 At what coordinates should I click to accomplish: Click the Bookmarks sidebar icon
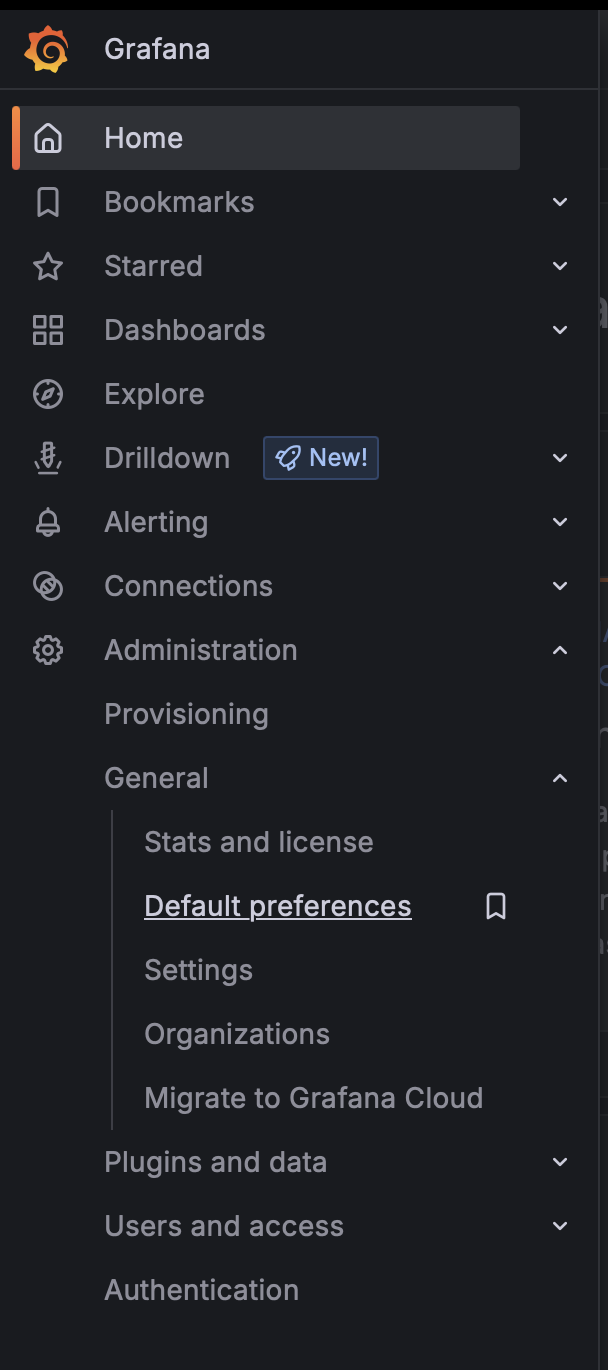click(x=47, y=201)
